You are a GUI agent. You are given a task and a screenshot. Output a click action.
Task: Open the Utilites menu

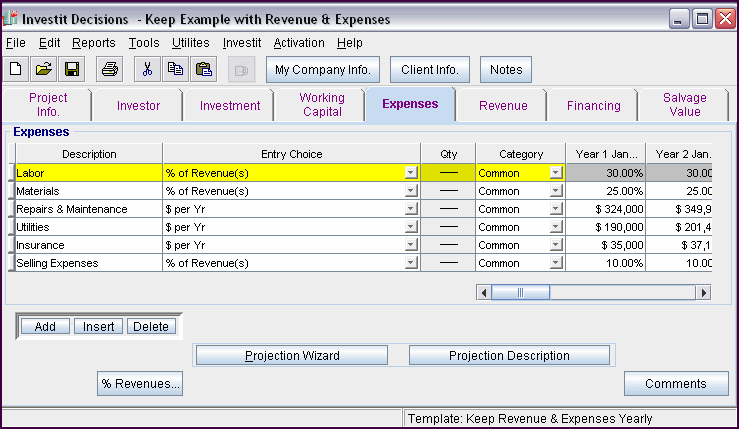coord(190,43)
